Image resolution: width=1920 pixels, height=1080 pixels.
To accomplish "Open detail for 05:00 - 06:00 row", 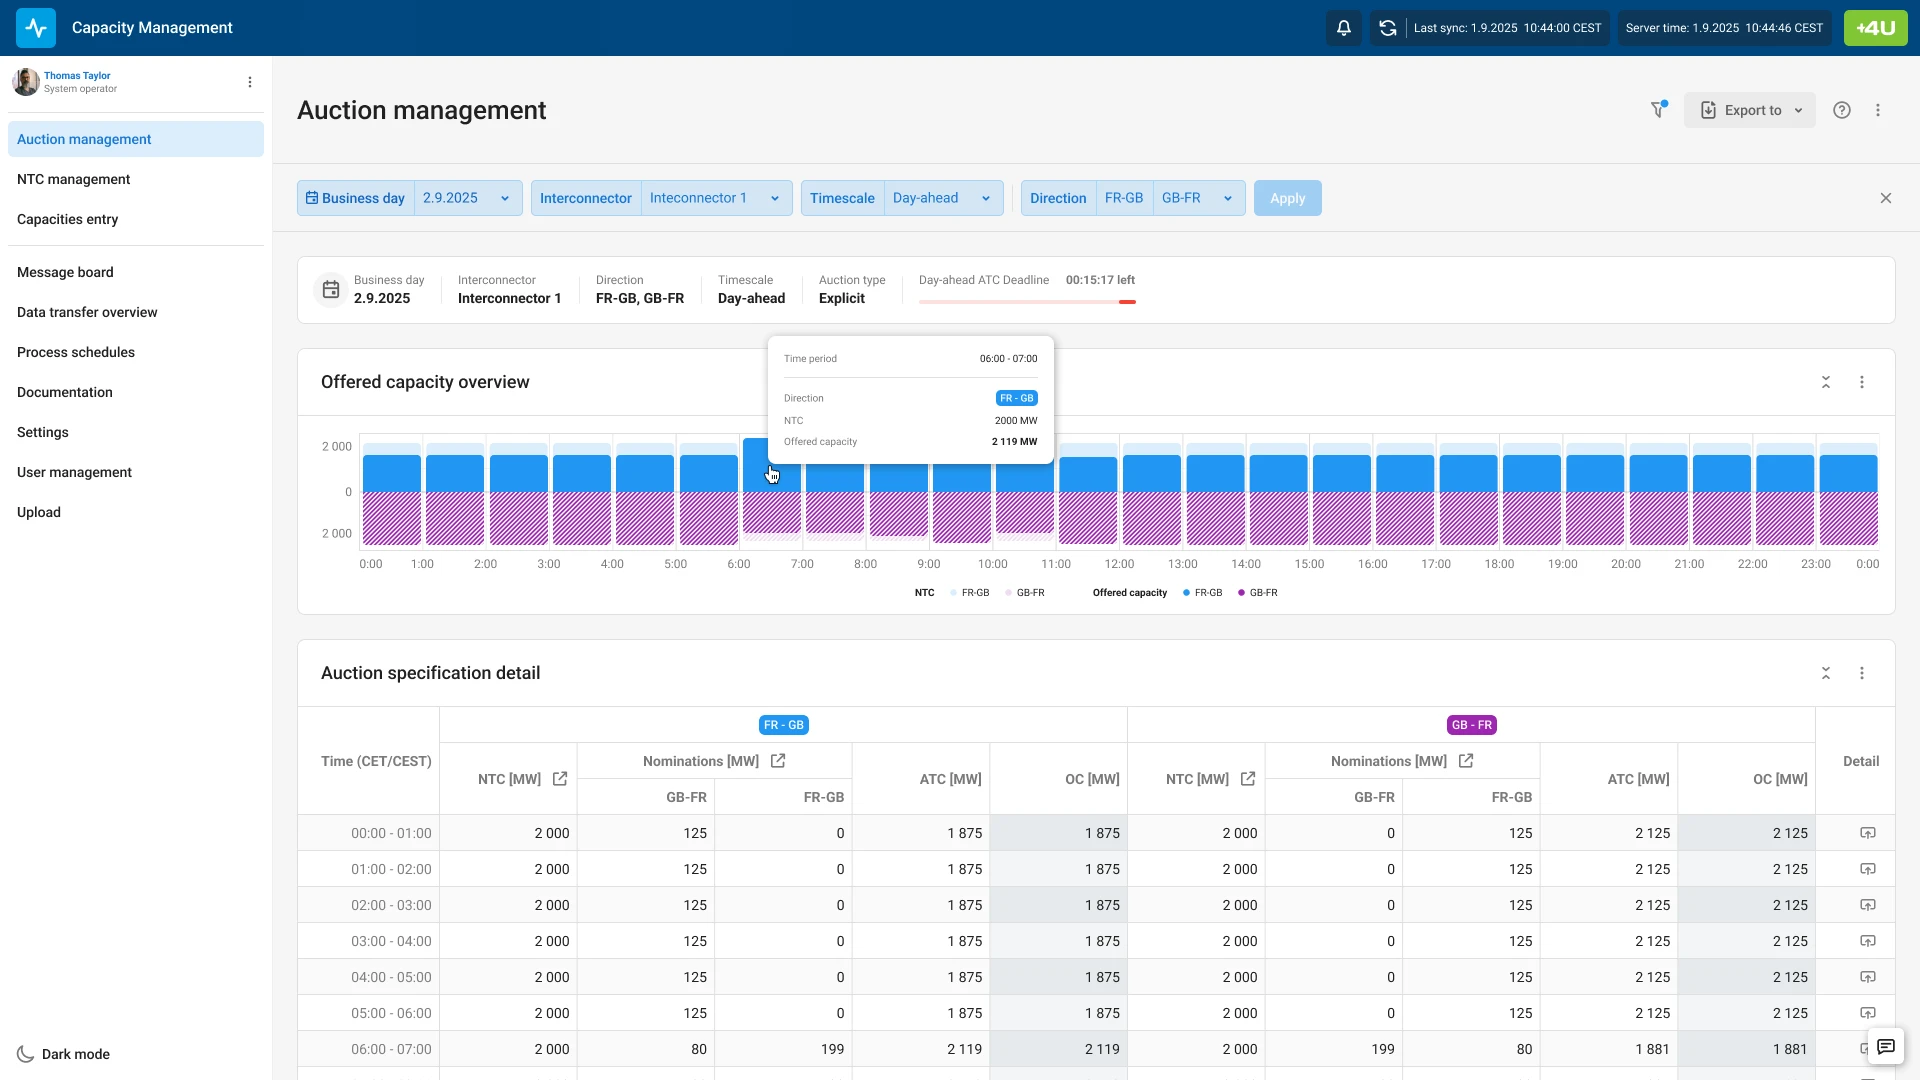I will 1868,1013.
